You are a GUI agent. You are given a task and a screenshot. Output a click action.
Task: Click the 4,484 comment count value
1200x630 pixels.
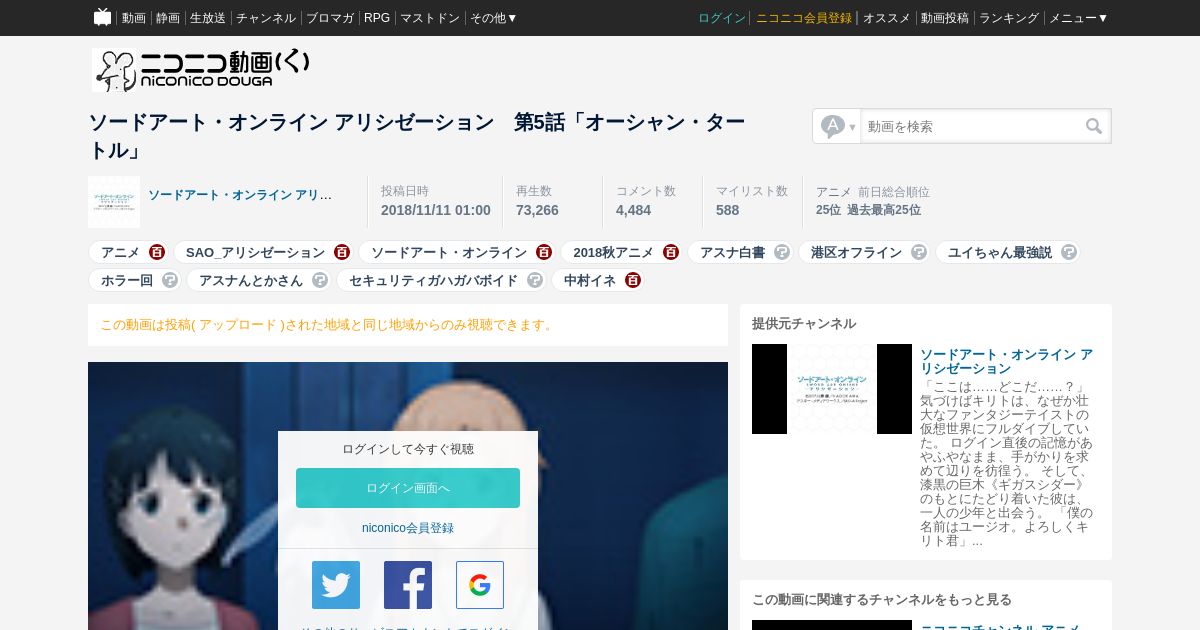pos(633,210)
